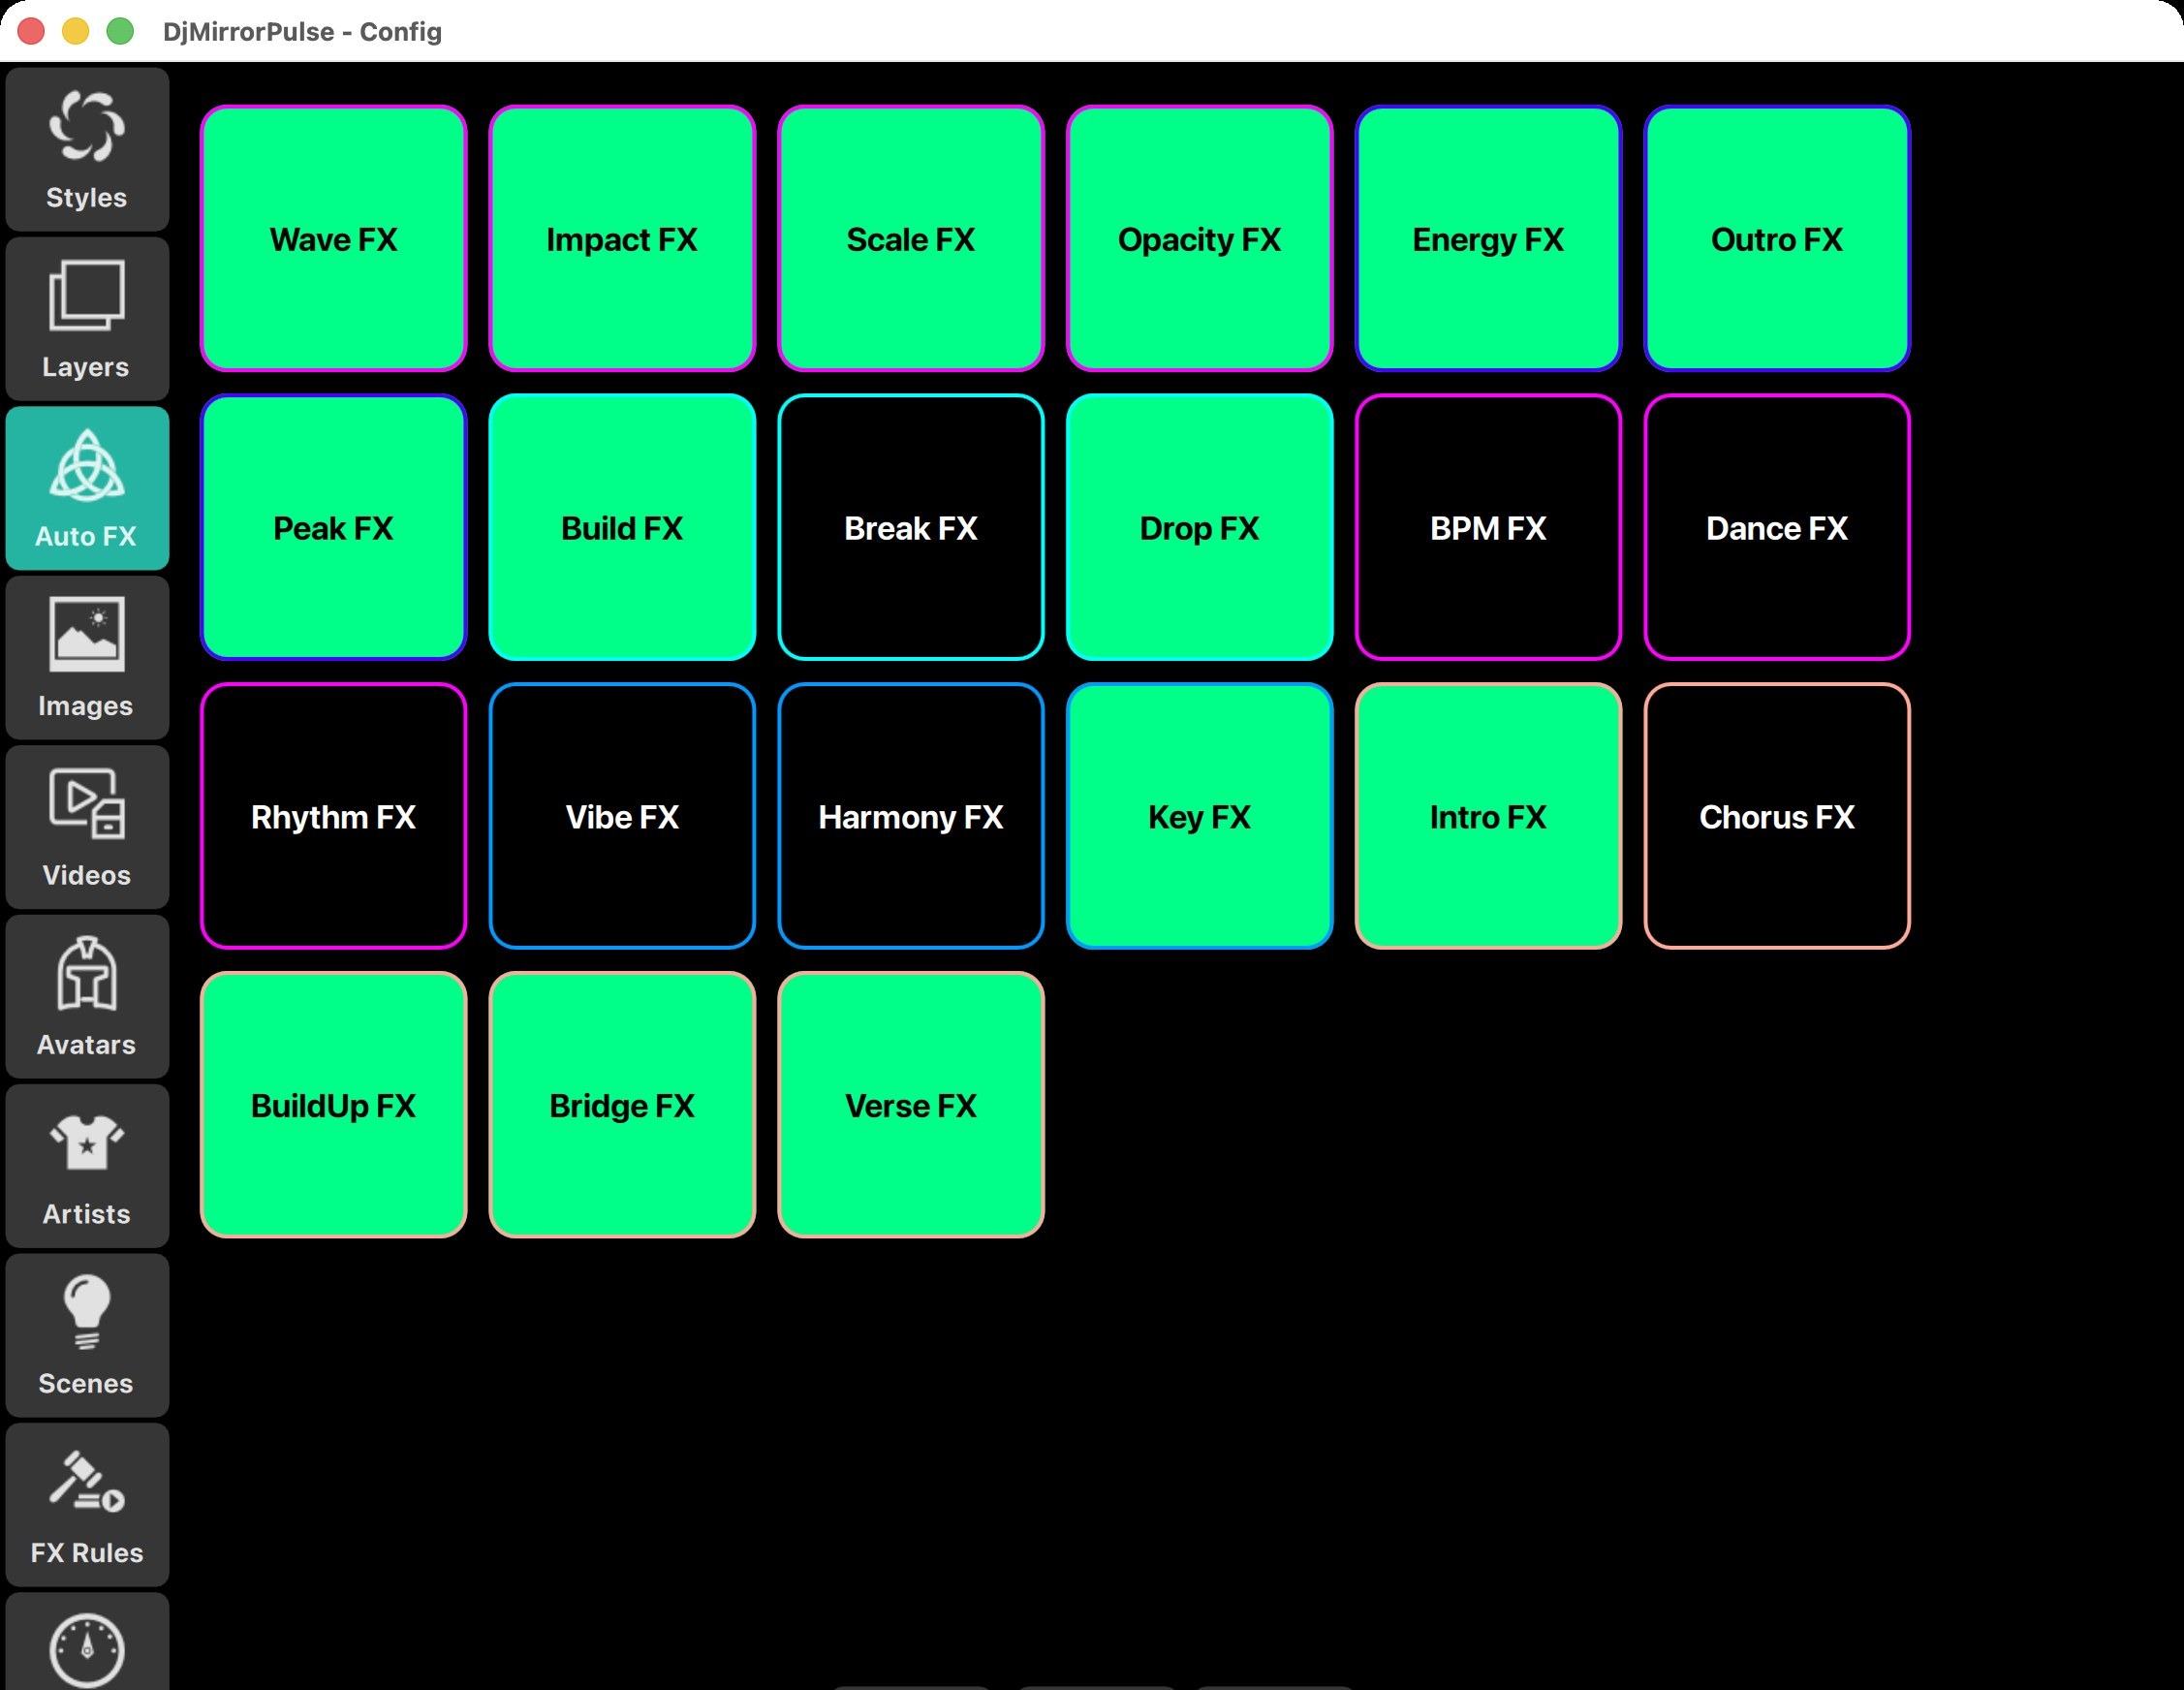The height and width of the screenshot is (1690, 2184).
Task: Open the Images sidebar section
Action: (x=87, y=658)
